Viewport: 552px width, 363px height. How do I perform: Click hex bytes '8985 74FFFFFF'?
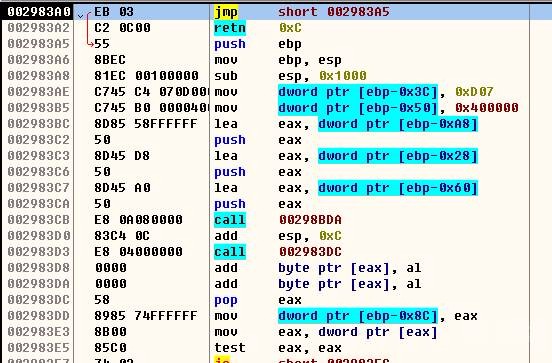pyautogui.click(x=146, y=315)
